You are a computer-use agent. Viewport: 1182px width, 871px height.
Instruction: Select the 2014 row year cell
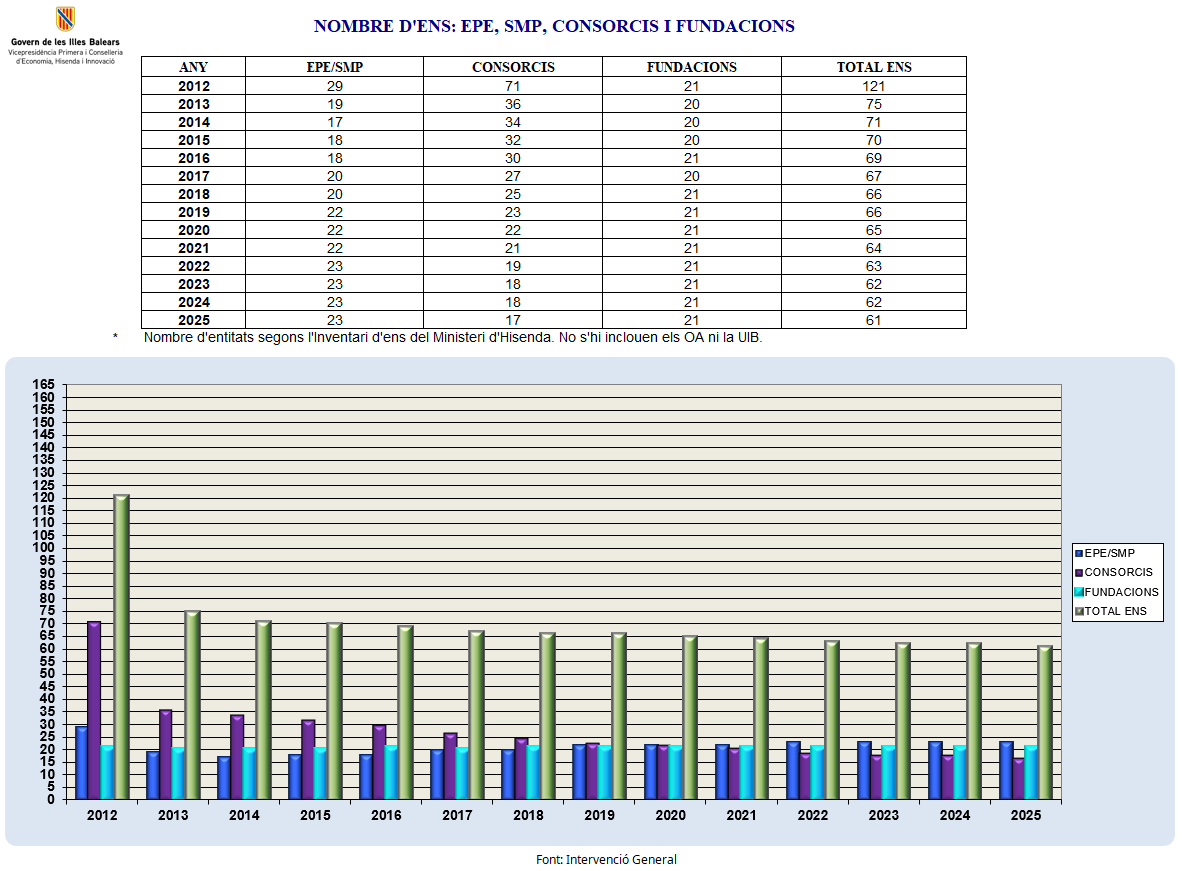(x=194, y=122)
